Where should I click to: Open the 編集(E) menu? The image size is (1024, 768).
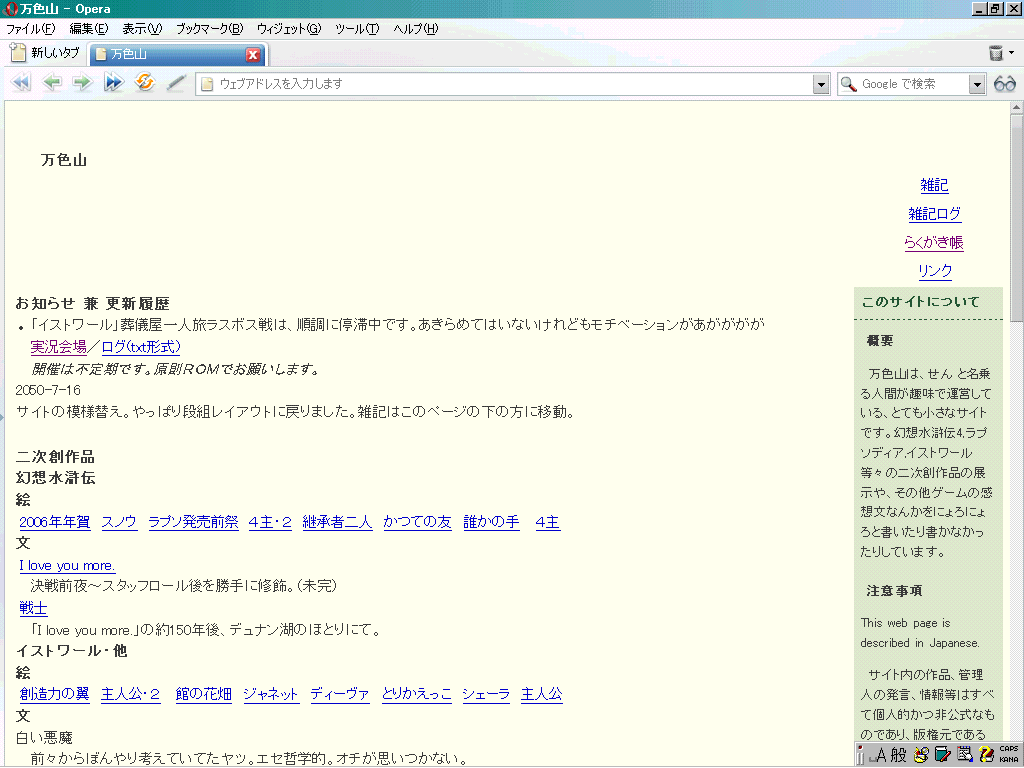[x=89, y=29]
